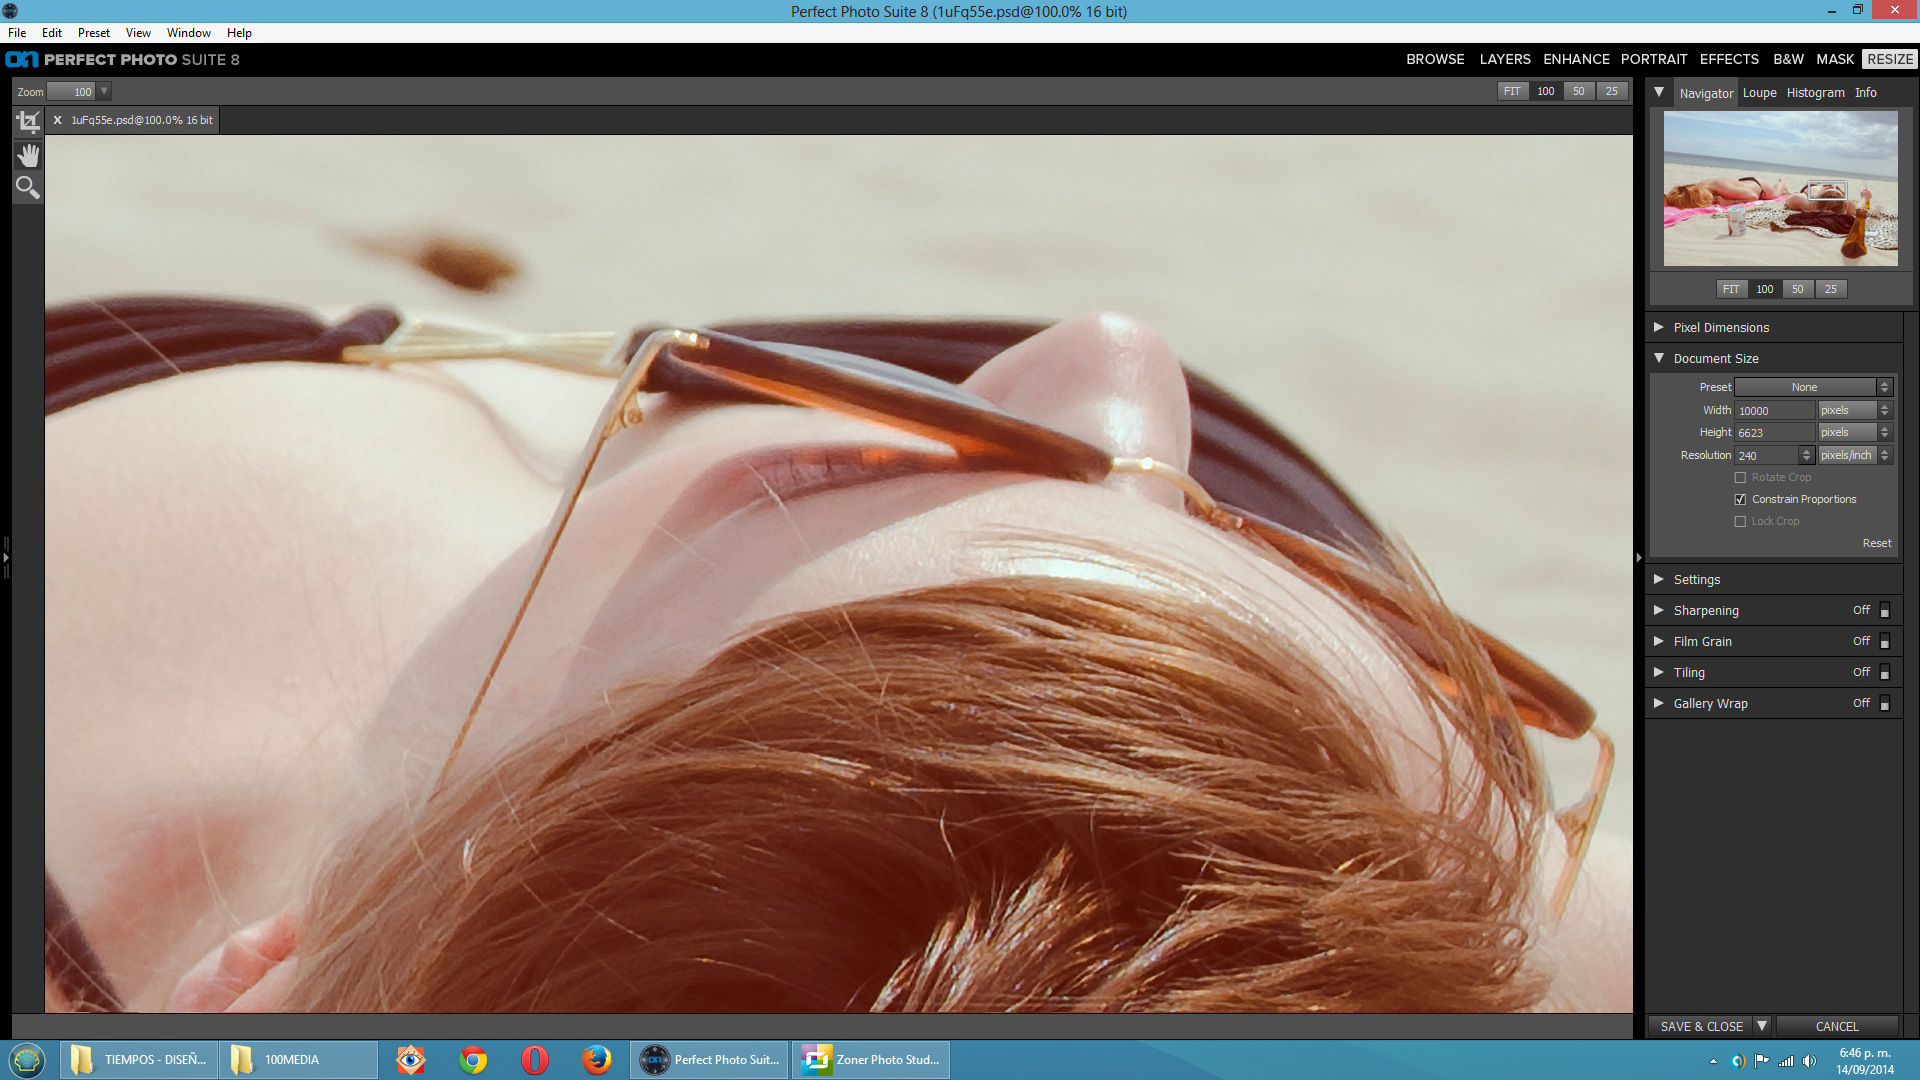Select the Zoom magnifier tool
The image size is (1920, 1080).
point(28,187)
